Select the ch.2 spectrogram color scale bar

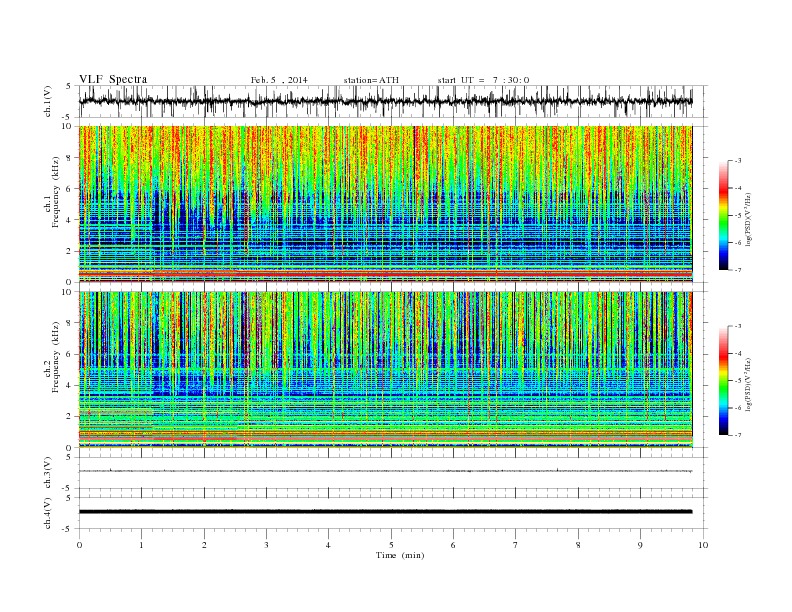click(724, 380)
